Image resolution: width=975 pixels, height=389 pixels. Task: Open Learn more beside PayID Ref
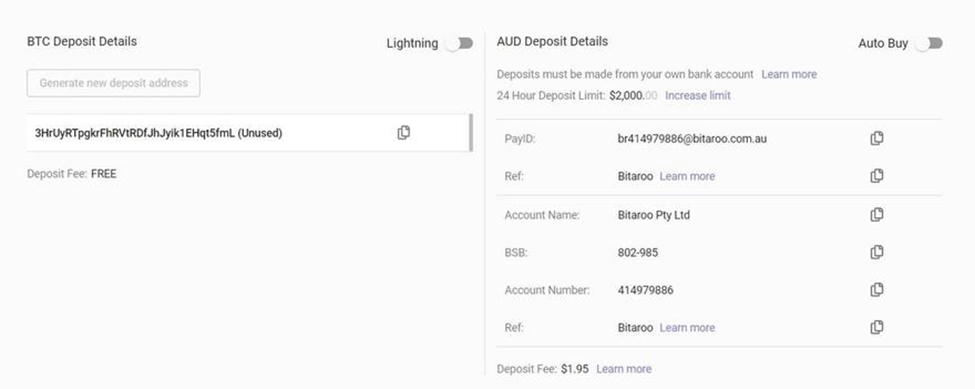click(687, 176)
